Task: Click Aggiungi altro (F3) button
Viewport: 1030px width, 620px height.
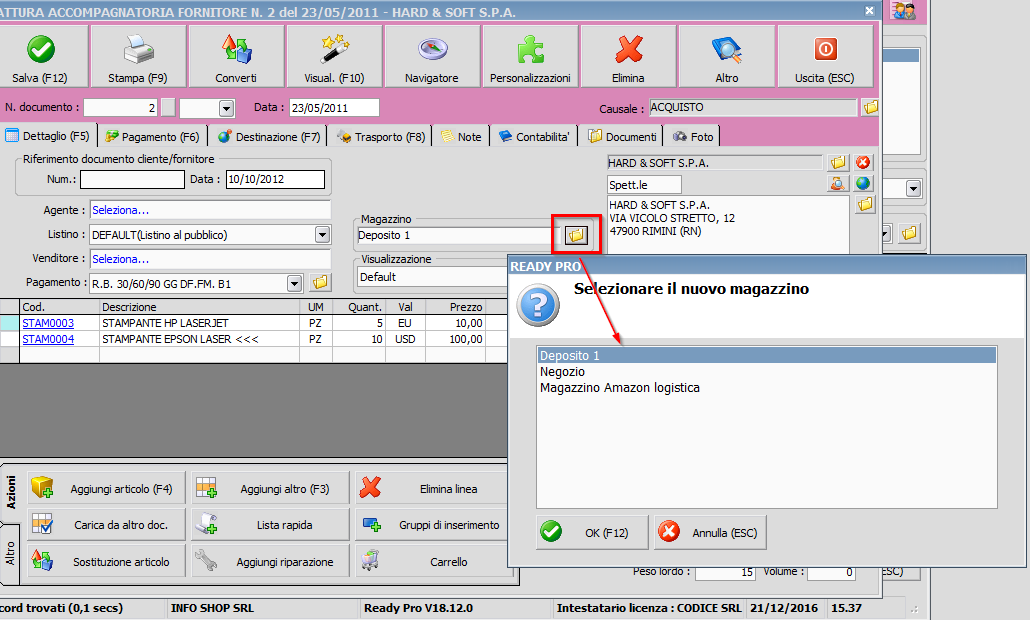Action: (270, 488)
